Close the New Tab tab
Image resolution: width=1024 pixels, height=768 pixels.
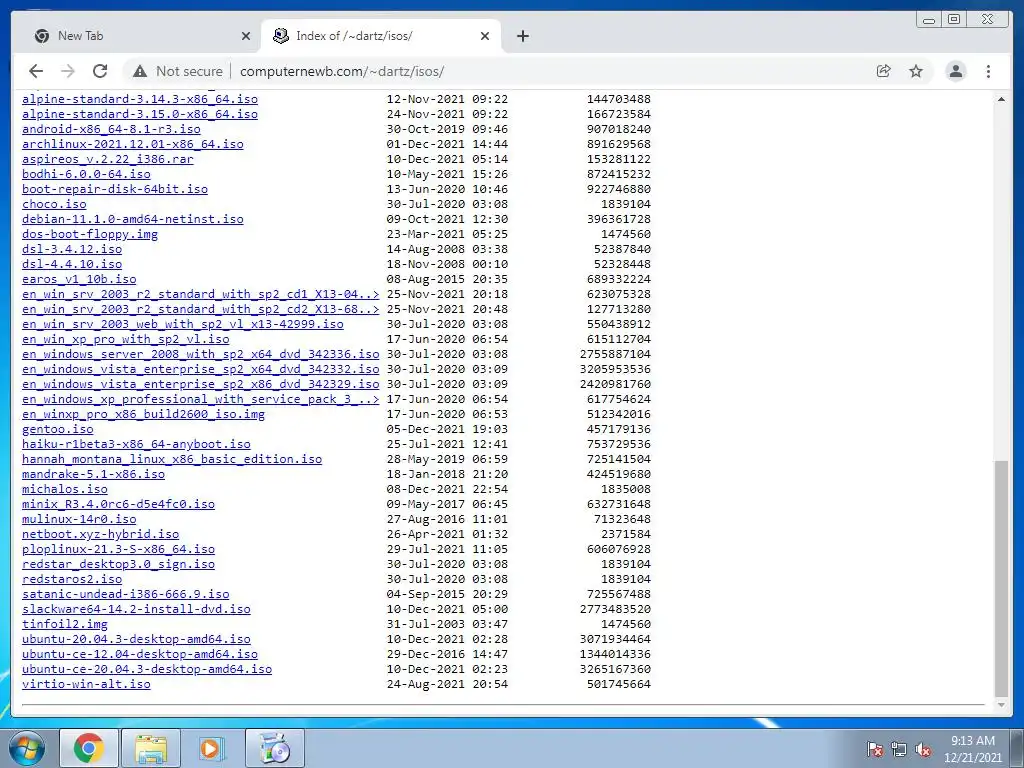[246, 36]
